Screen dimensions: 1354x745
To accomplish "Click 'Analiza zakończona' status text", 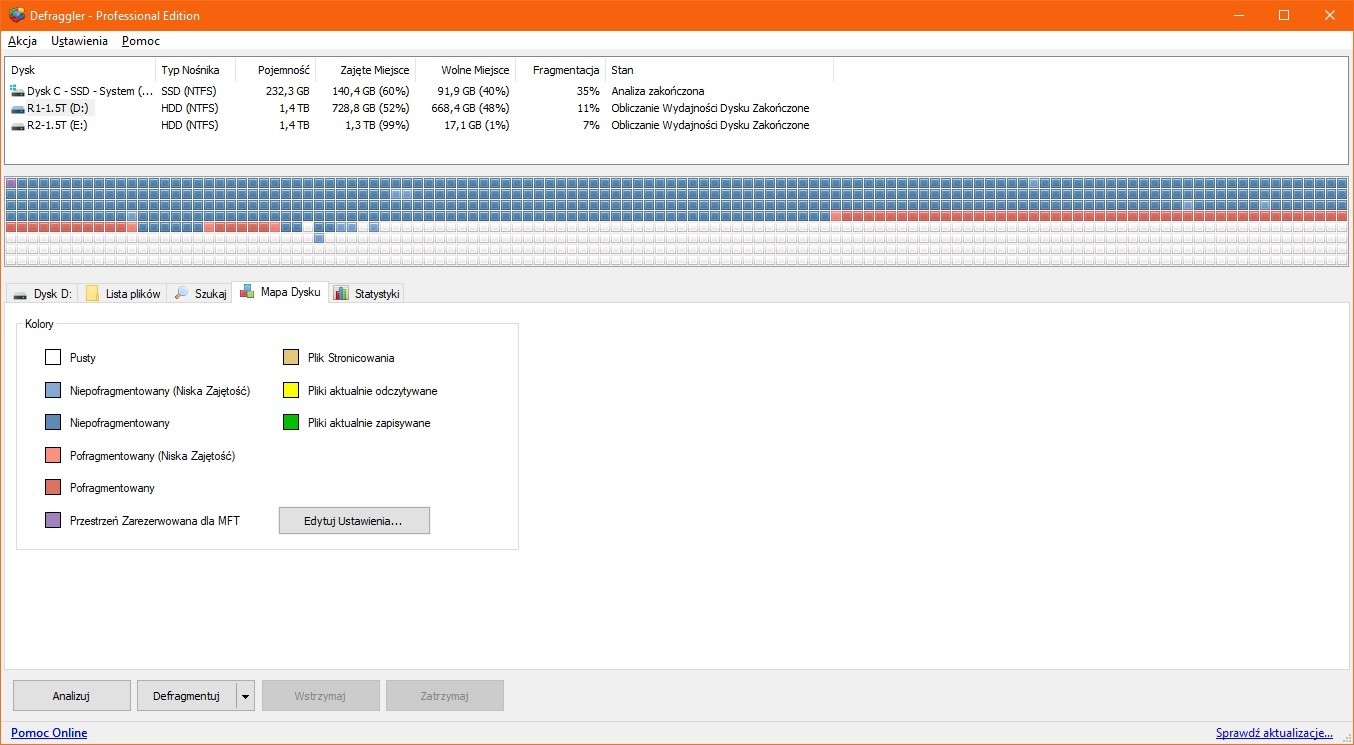I will click(x=658, y=91).
